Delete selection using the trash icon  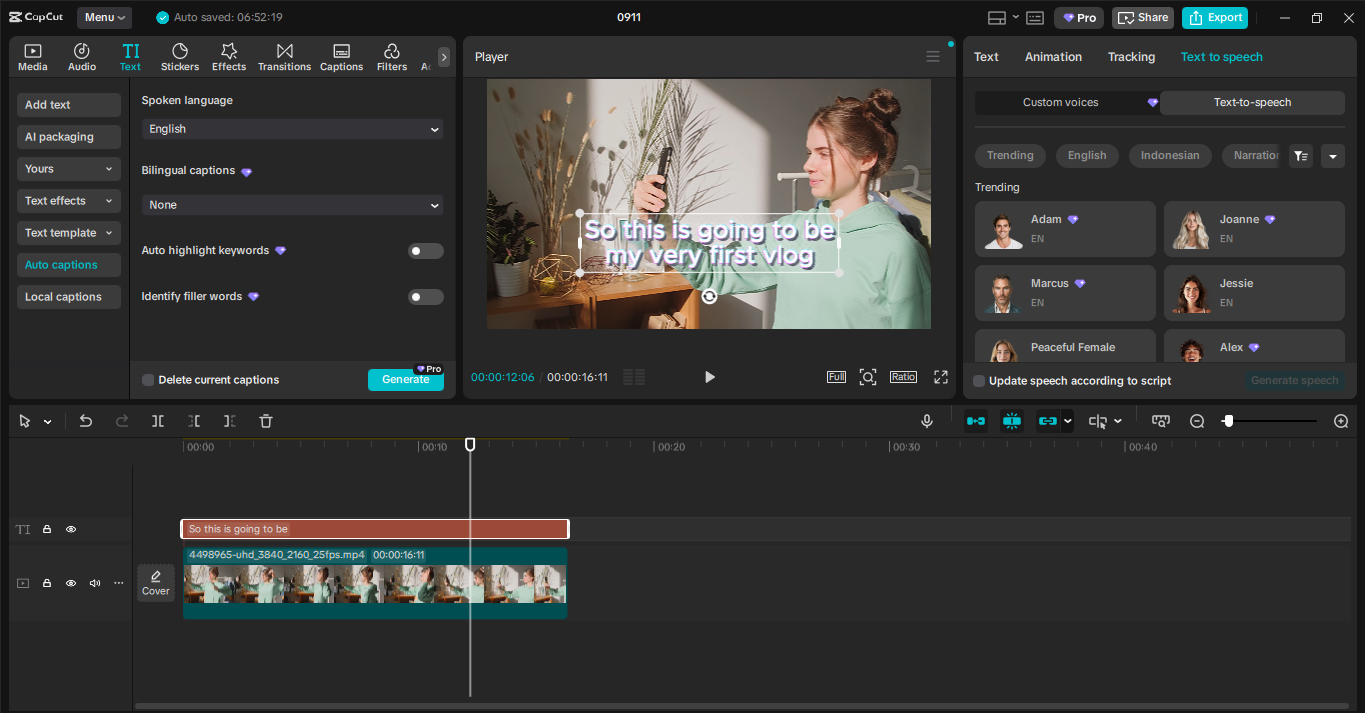[265, 421]
